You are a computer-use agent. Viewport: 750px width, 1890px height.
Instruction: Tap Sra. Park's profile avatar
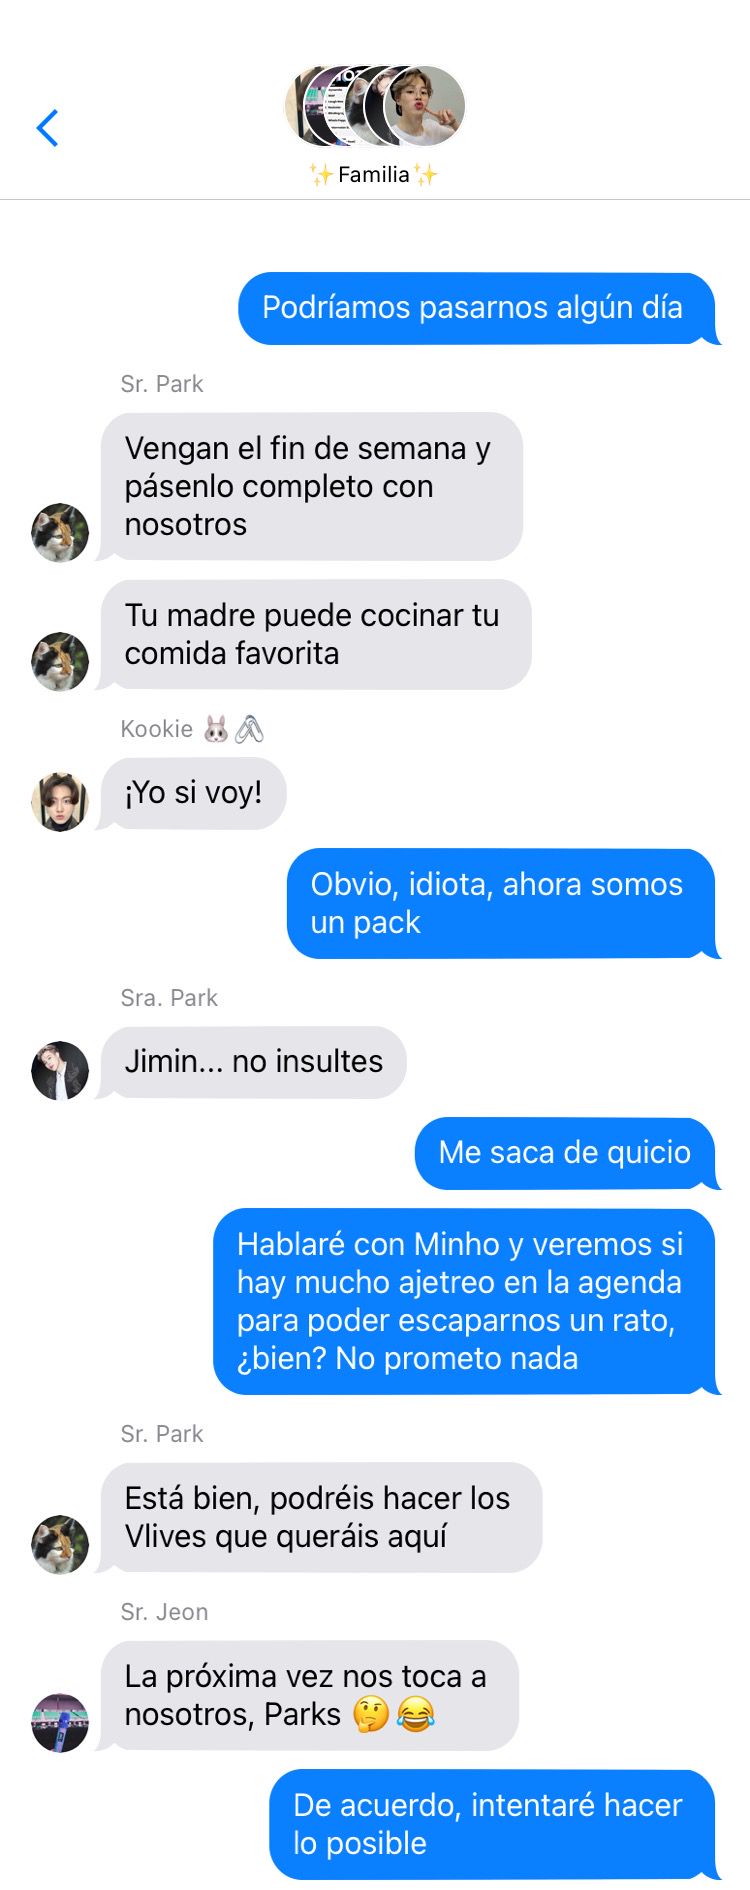click(x=60, y=1070)
